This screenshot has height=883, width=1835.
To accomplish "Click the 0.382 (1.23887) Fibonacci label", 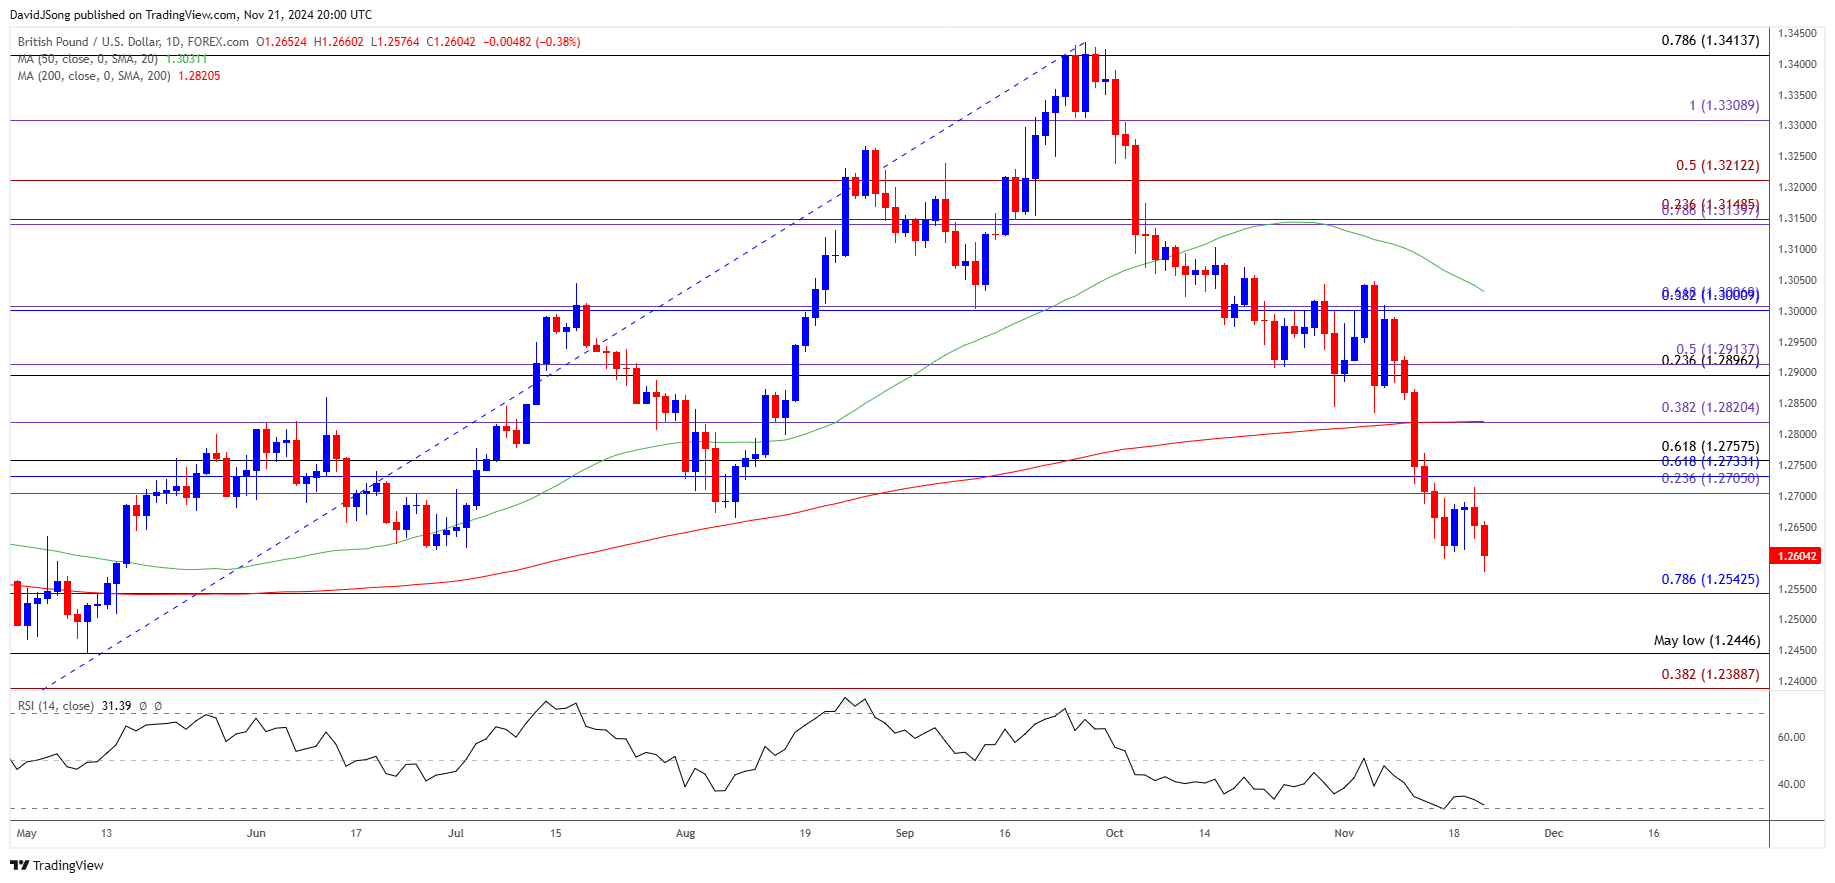I will (1709, 675).
